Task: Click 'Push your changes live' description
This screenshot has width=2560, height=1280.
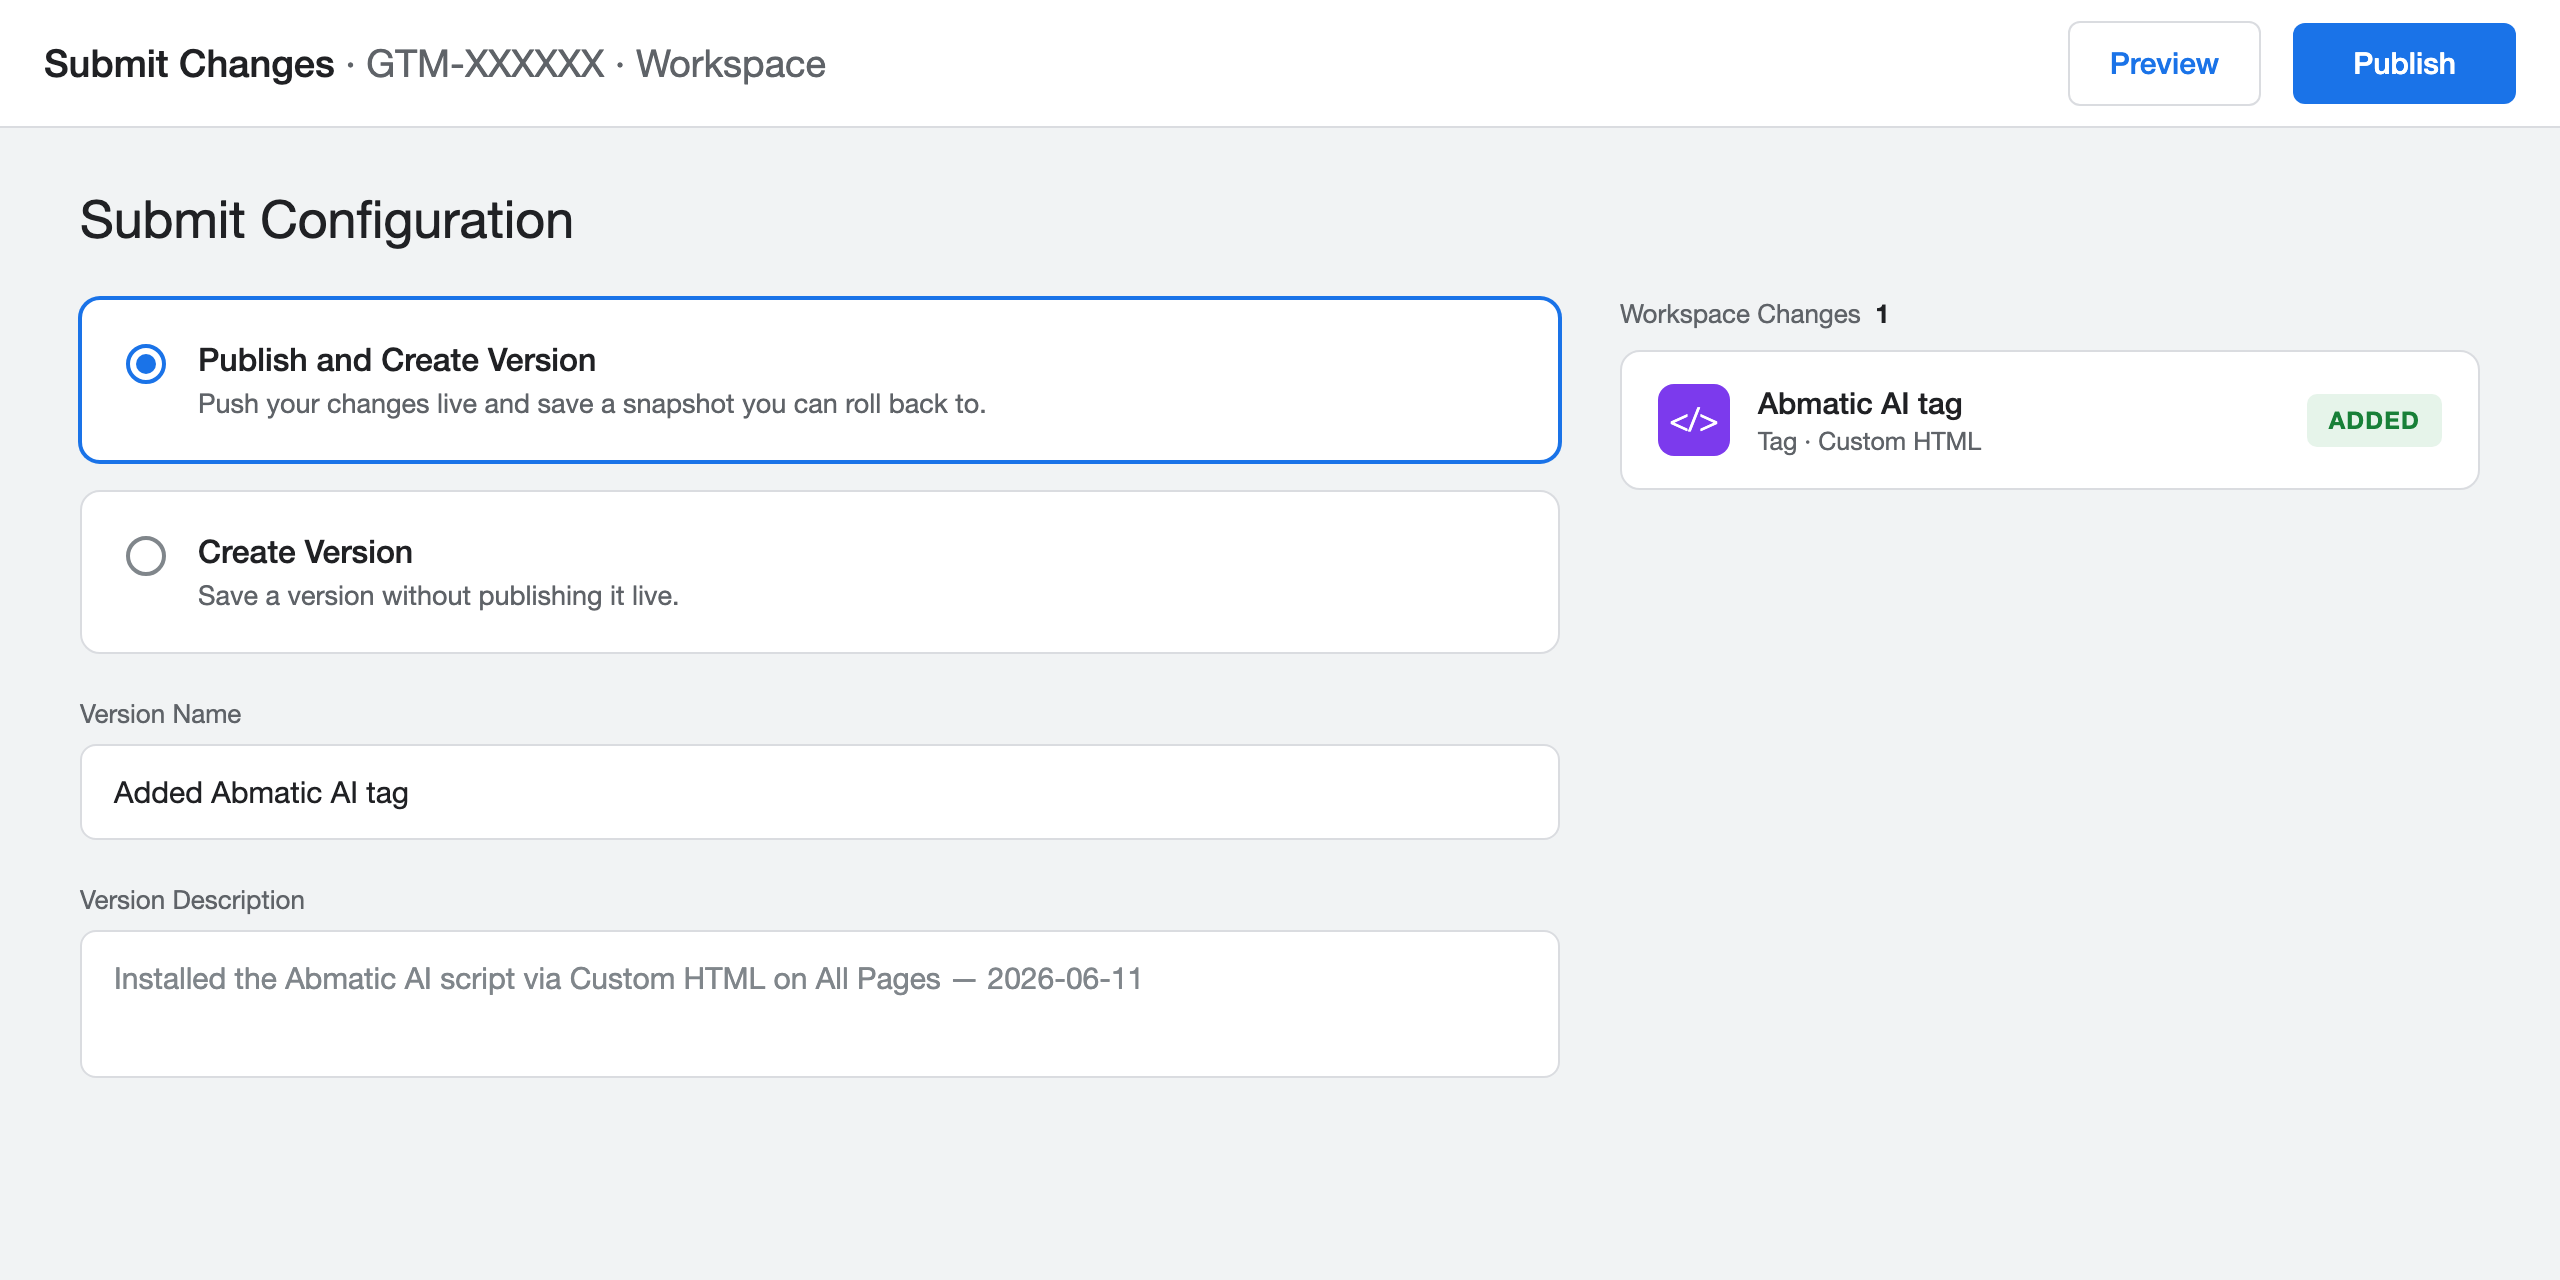Action: point(592,404)
